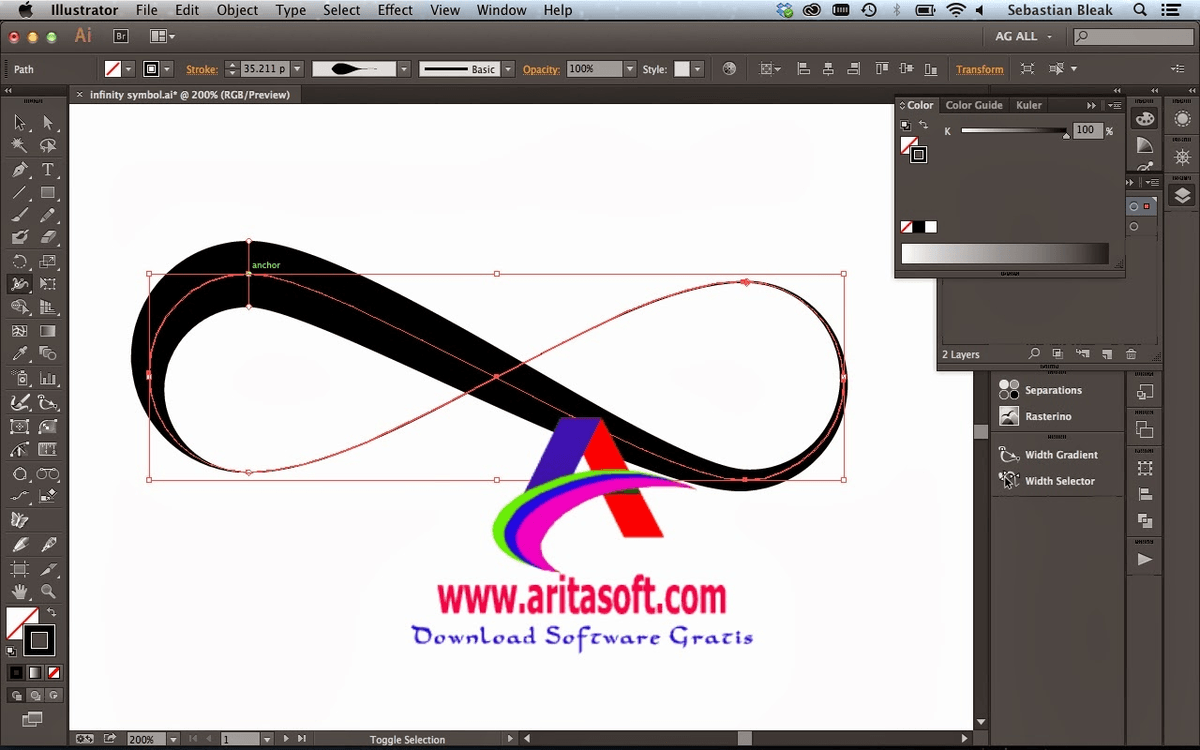This screenshot has height=750, width=1200.
Task: Open the Bridge (Br) button
Action: [x=121, y=36]
